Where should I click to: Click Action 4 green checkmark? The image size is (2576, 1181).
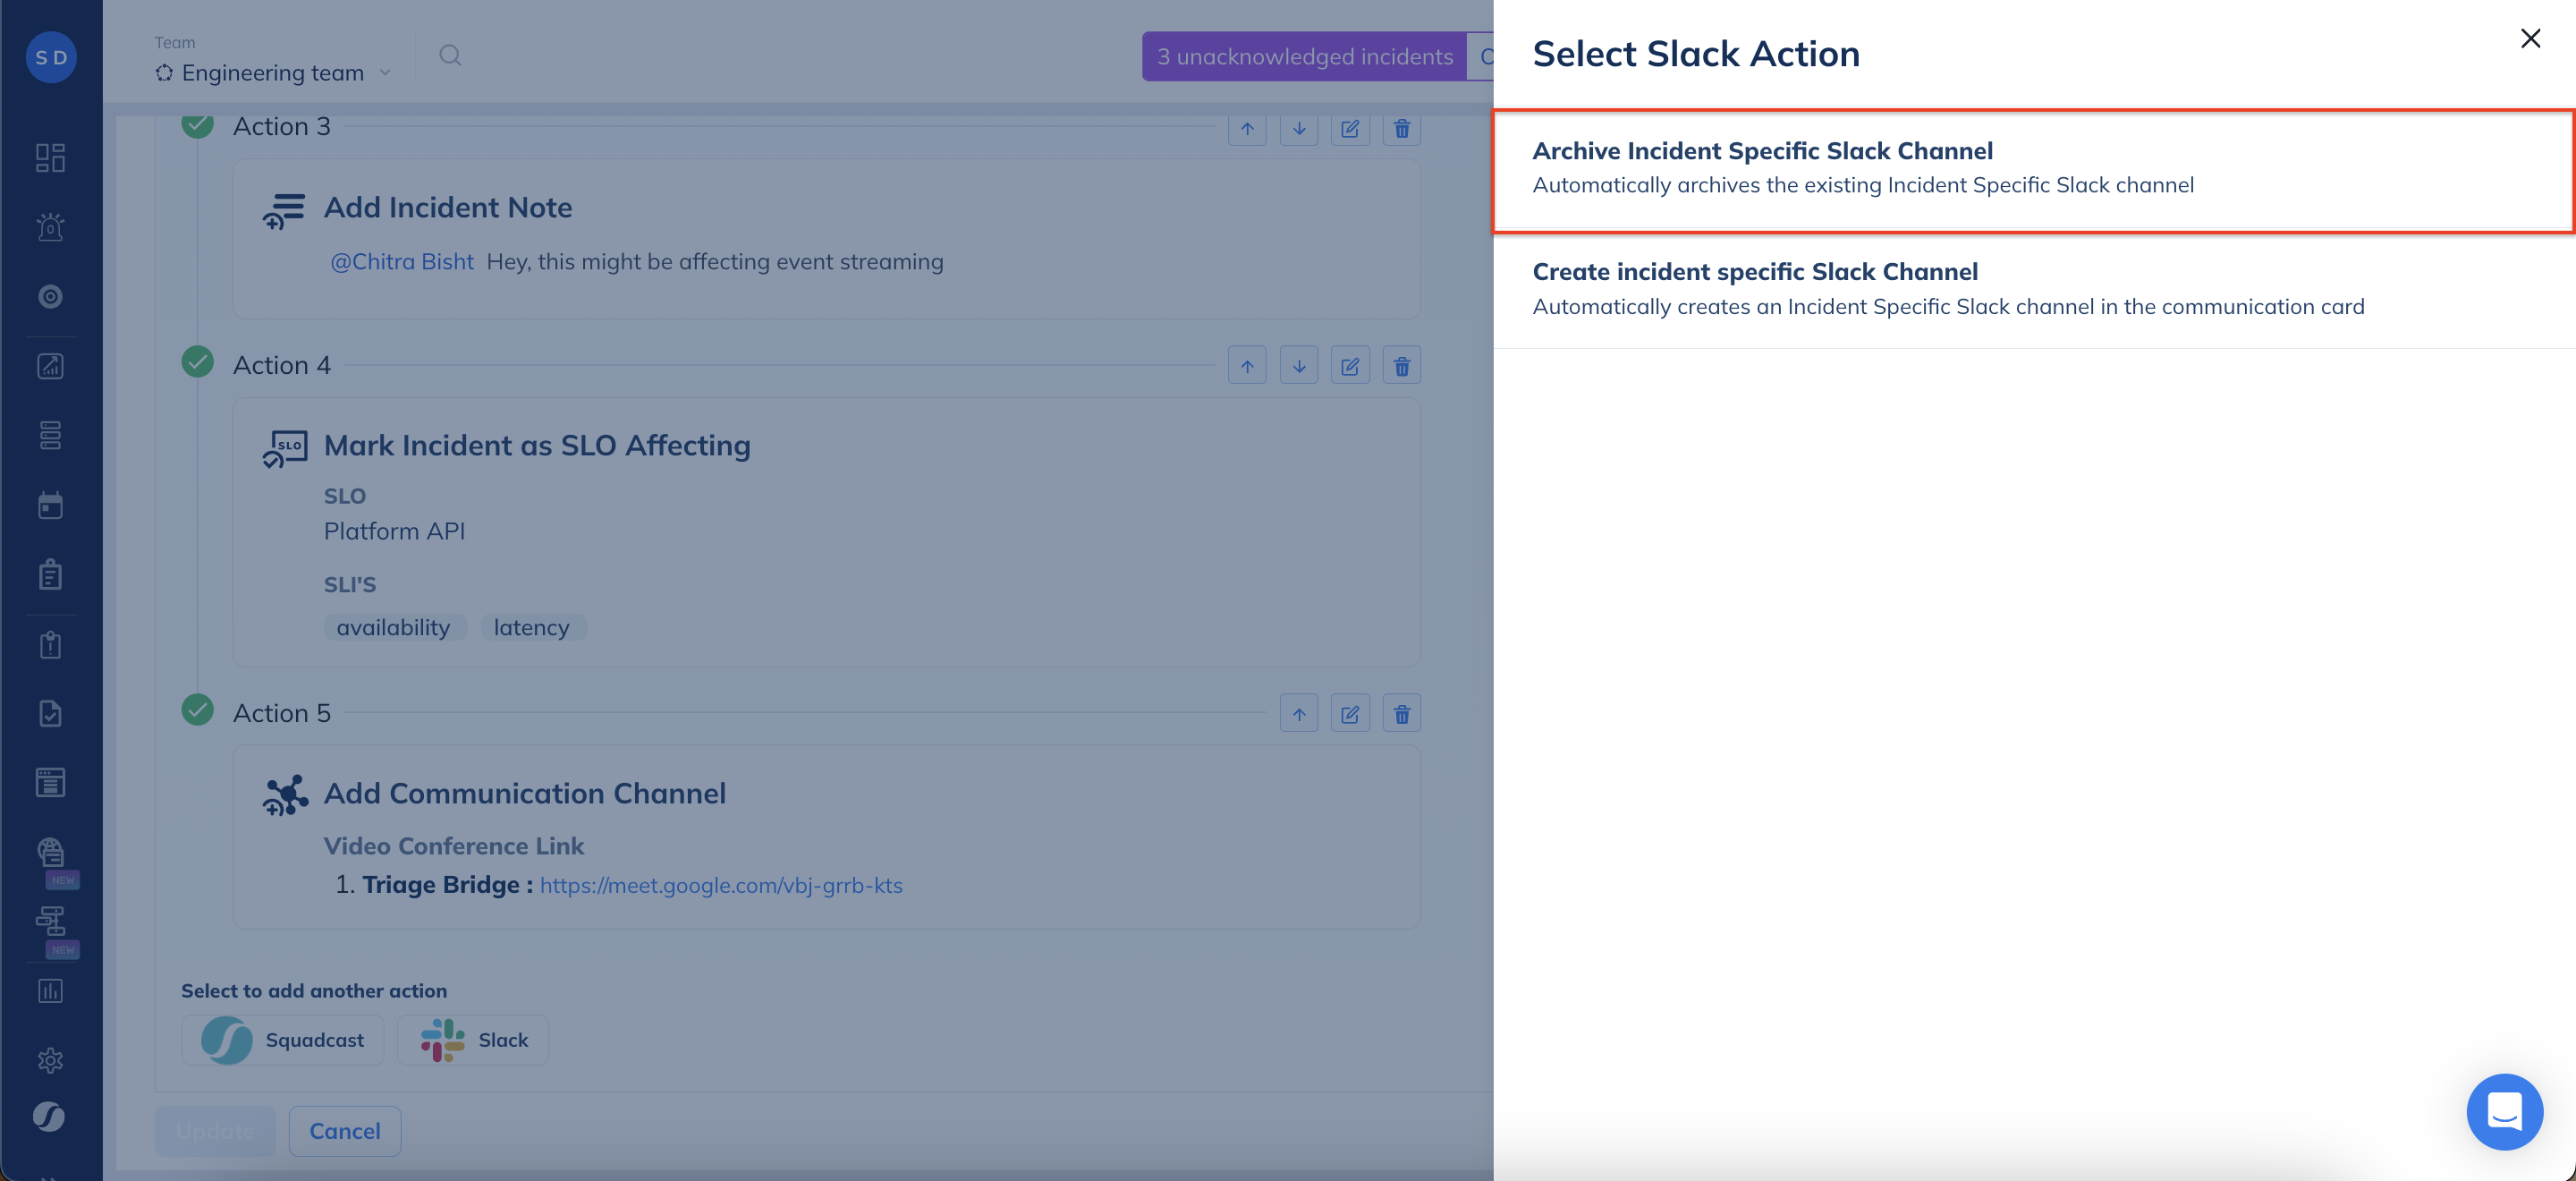(x=198, y=362)
